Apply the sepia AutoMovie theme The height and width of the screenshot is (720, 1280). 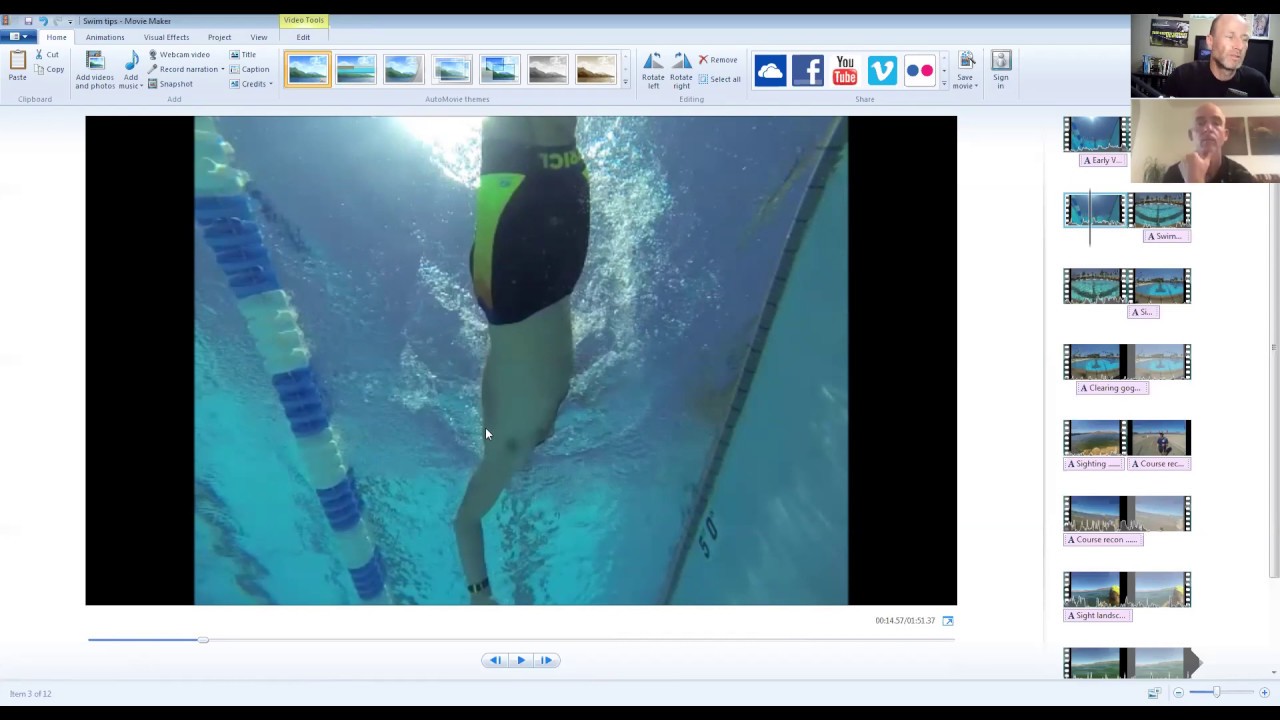coord(596,69)
